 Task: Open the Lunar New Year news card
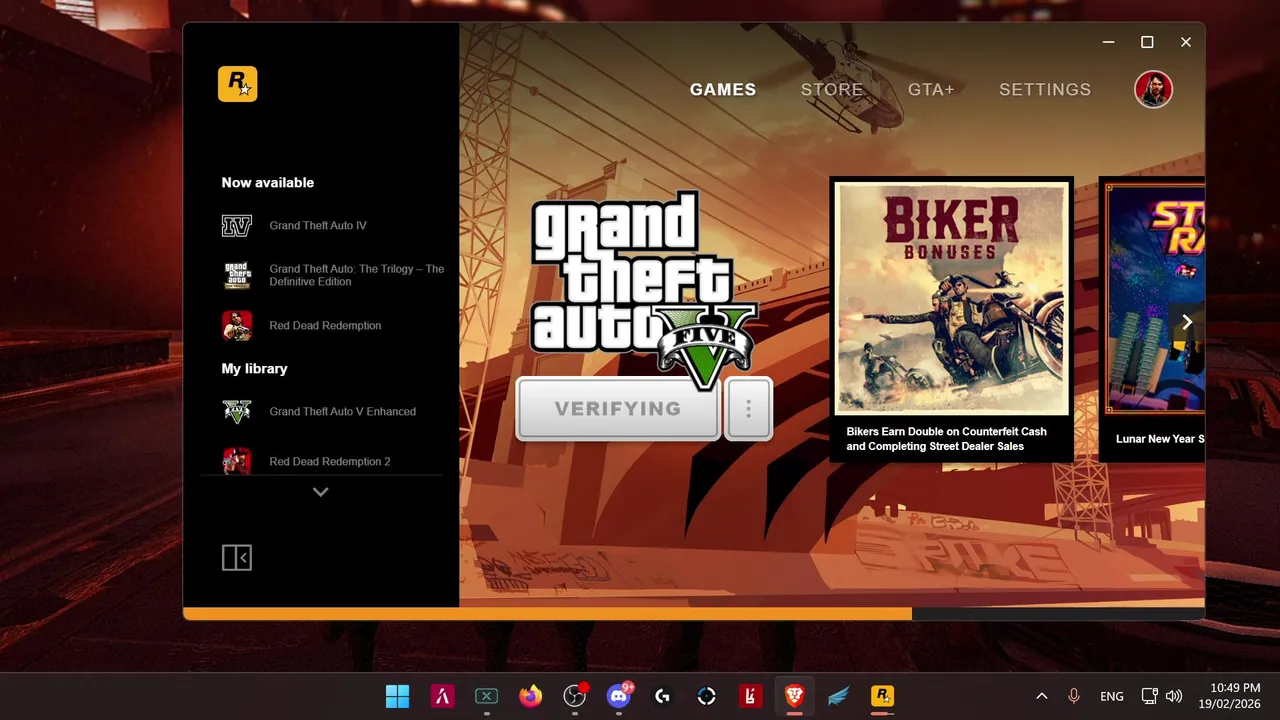pos(1152,319)
